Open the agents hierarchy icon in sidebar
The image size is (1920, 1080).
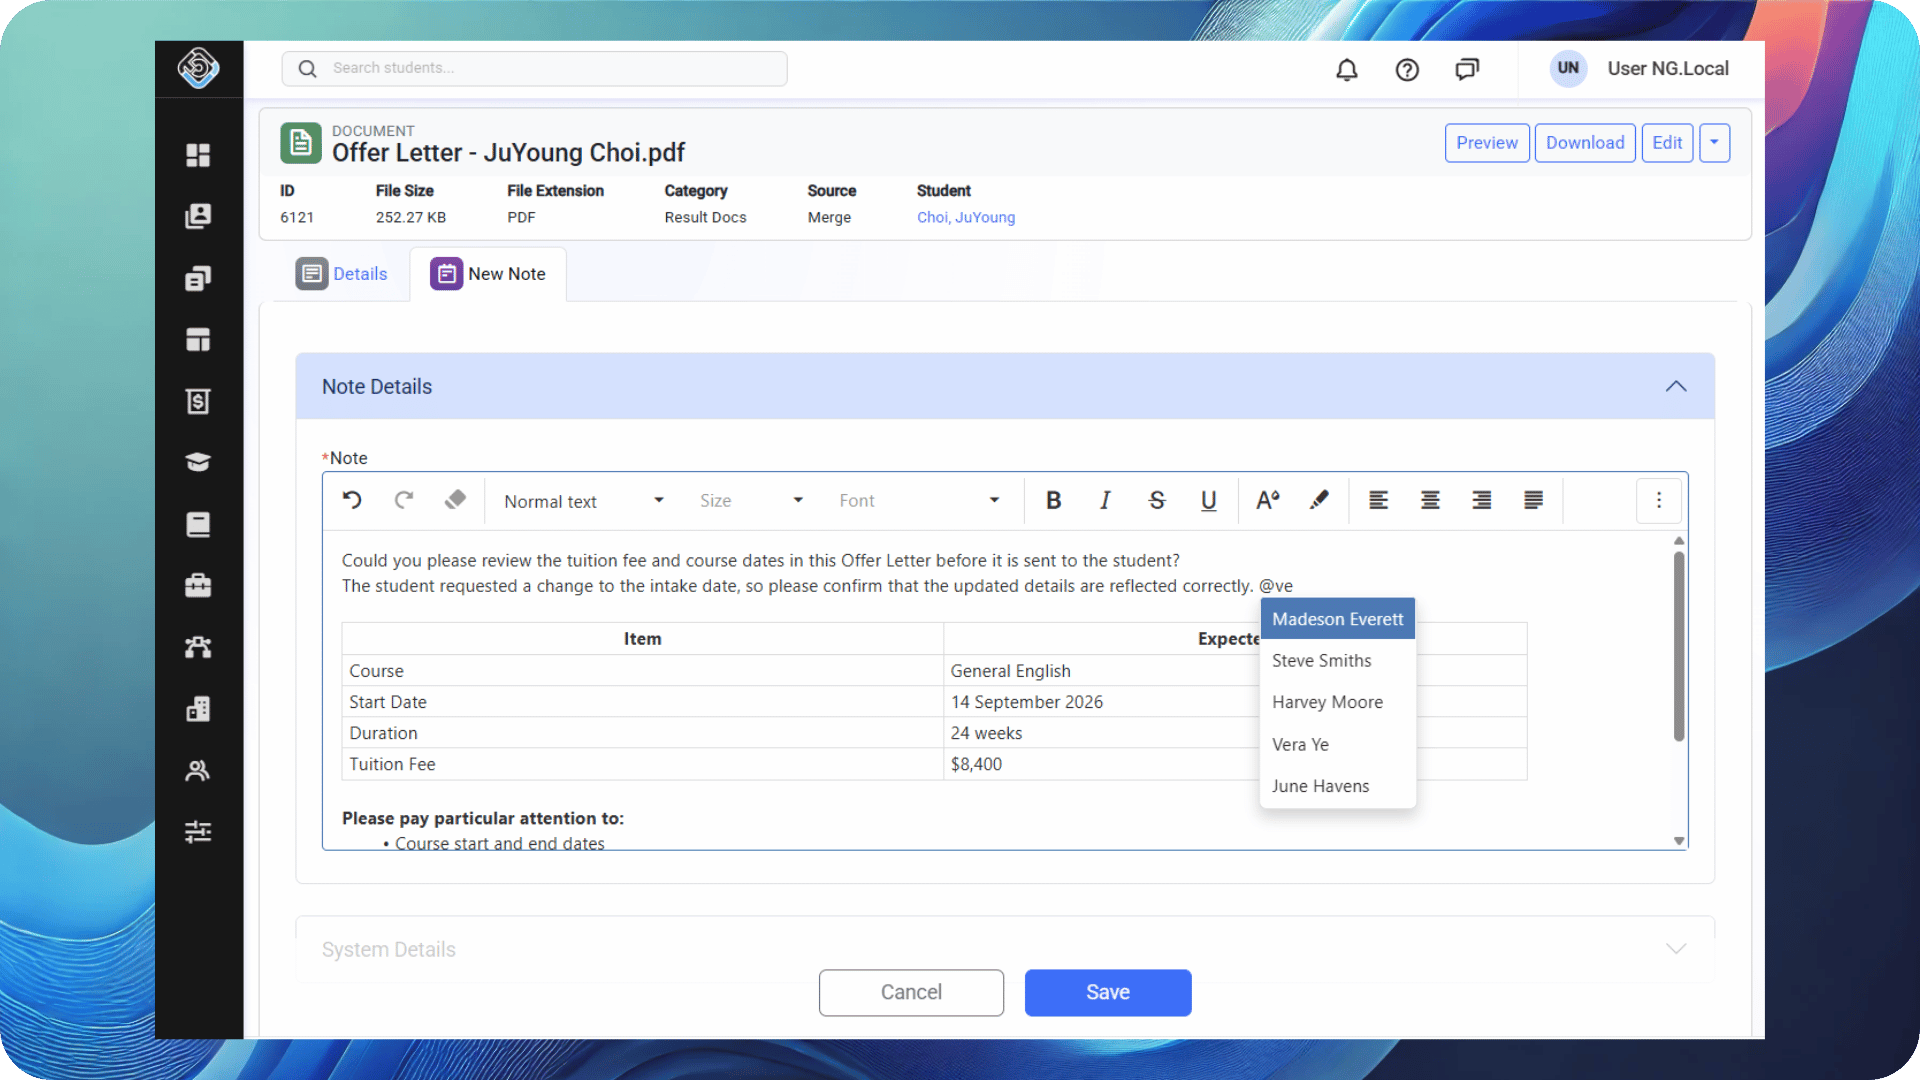(x=198, y=647)
